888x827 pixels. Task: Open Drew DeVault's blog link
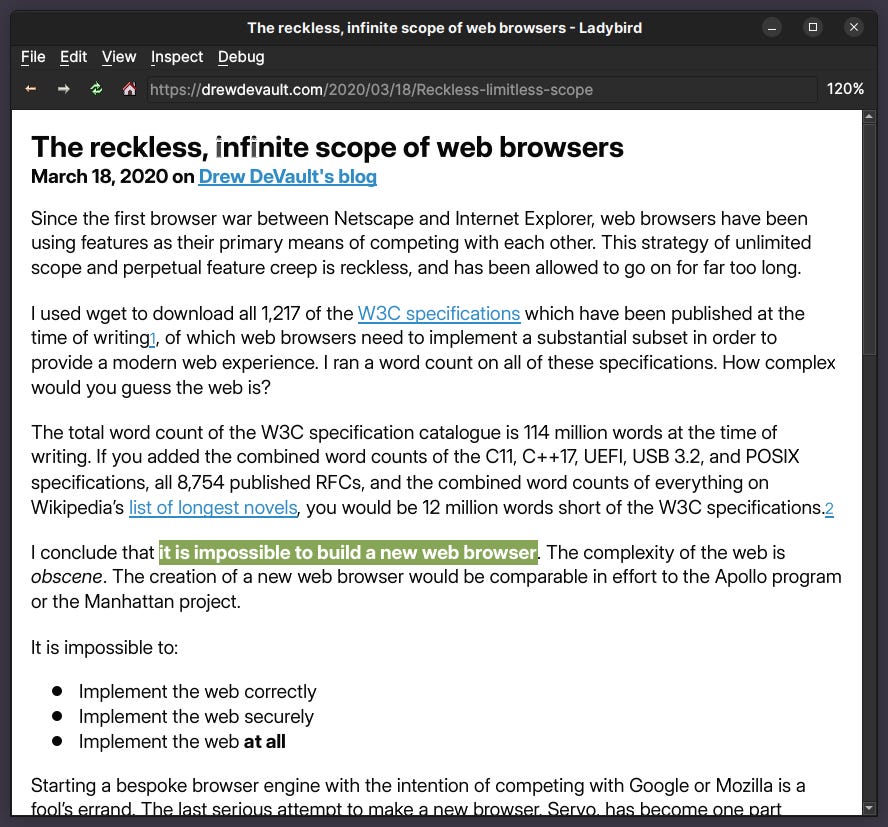pyautogui.click(x=287, y=176)
